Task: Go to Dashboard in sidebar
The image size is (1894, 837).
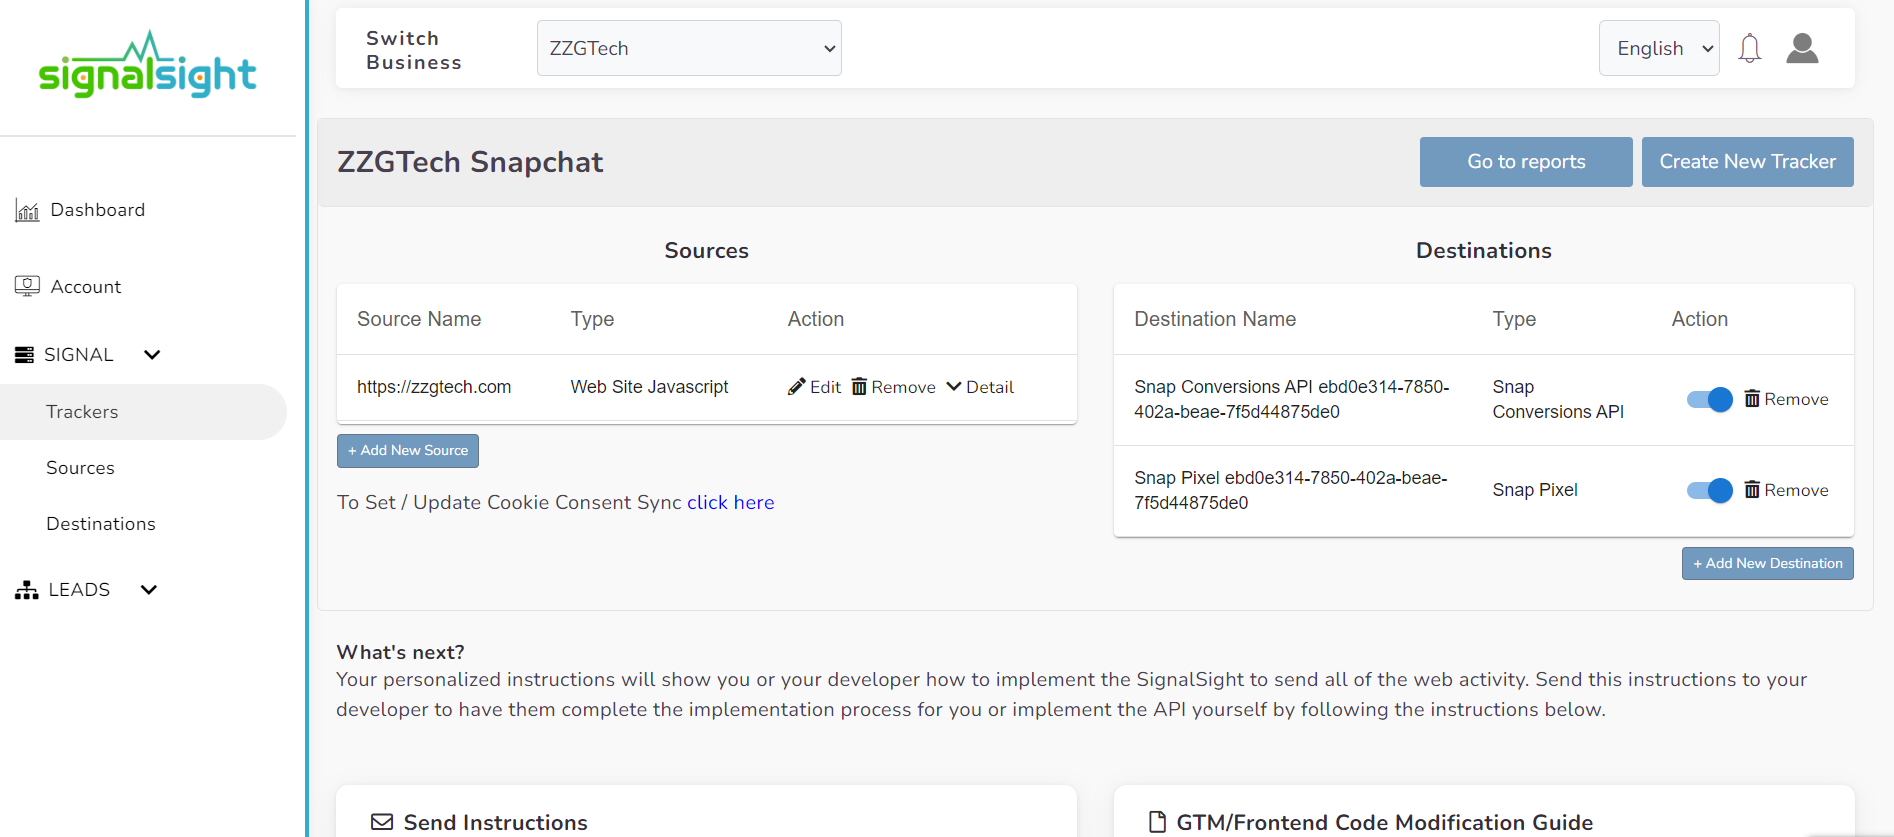Action: click(x=98, y=210)
